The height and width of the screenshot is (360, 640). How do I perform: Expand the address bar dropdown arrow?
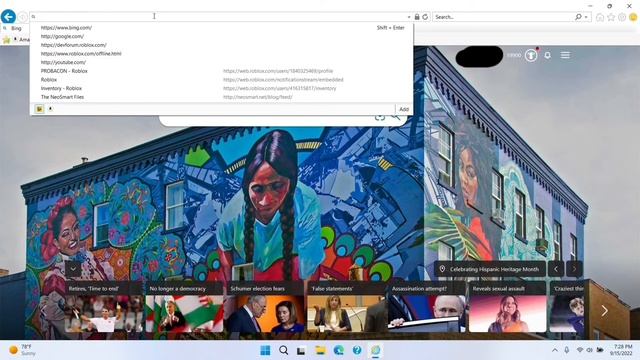pos(409,17)
